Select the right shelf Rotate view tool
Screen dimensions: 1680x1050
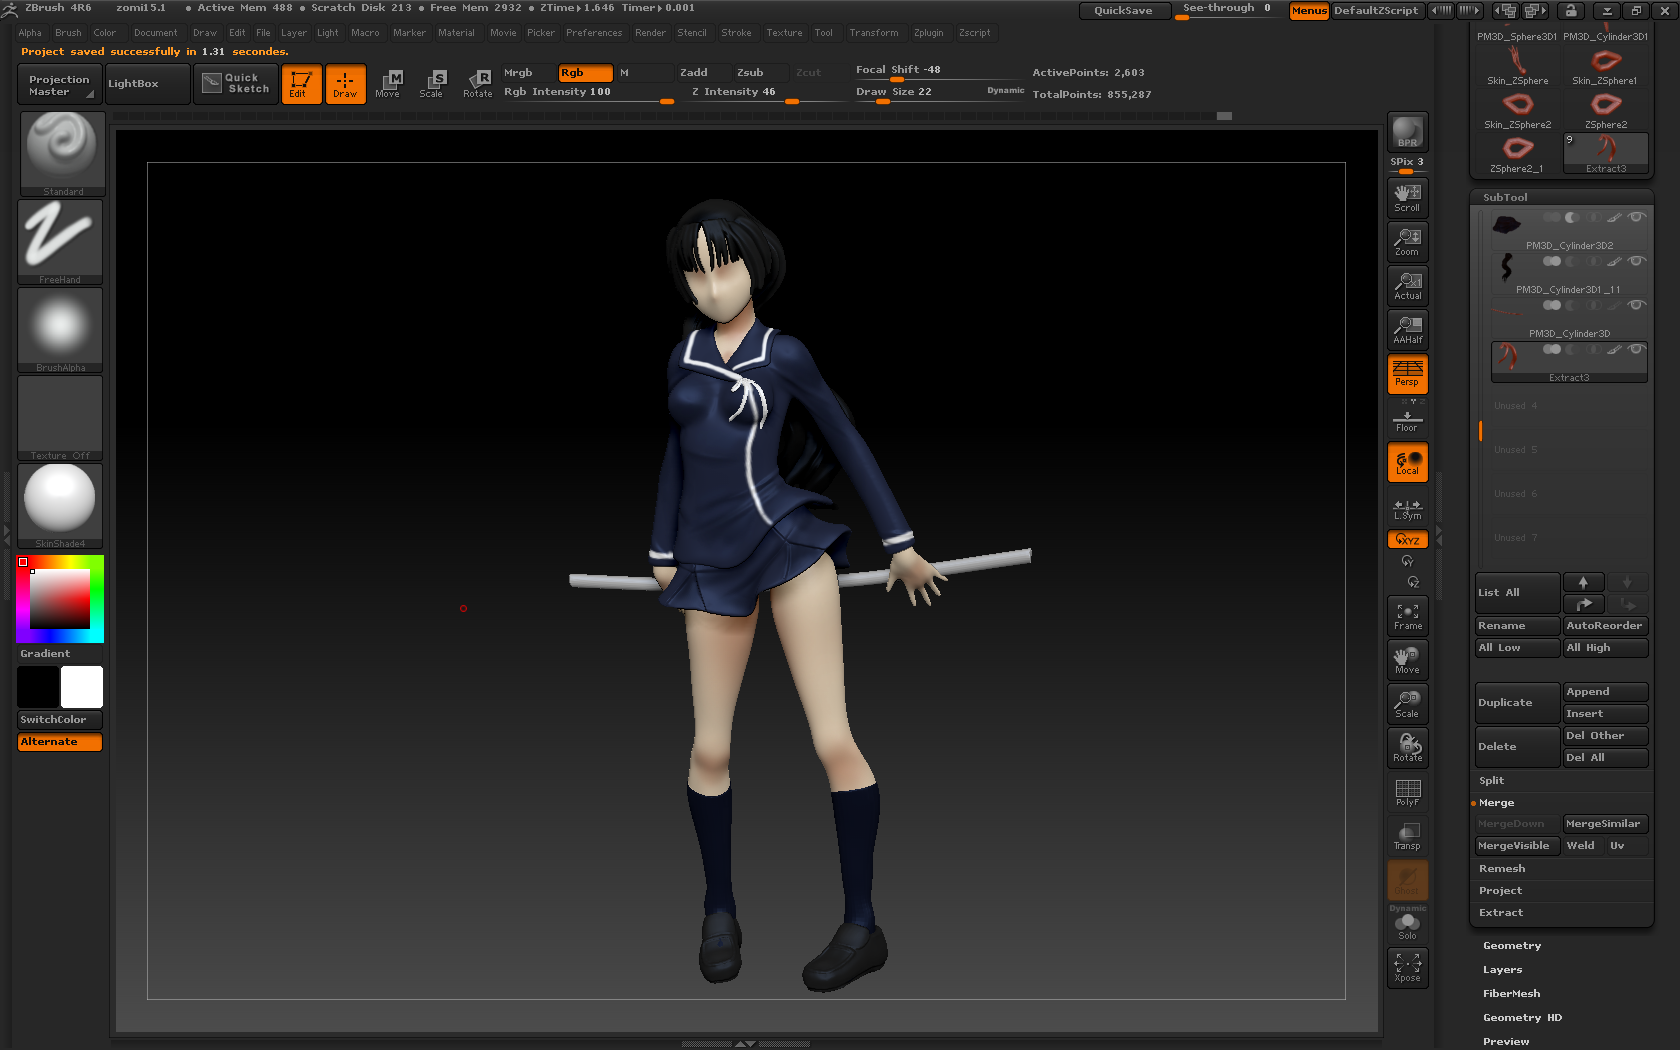(1407, 748)
